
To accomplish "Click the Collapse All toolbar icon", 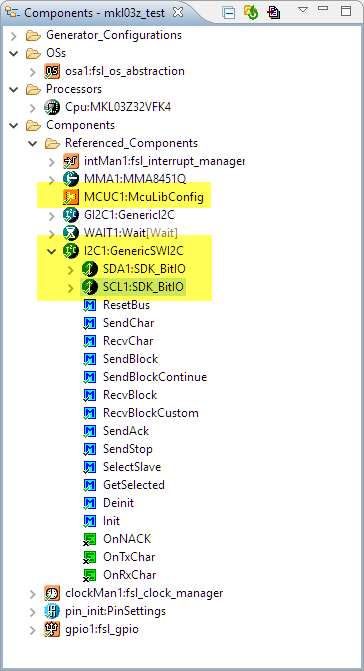I will [x=229, y=13].
